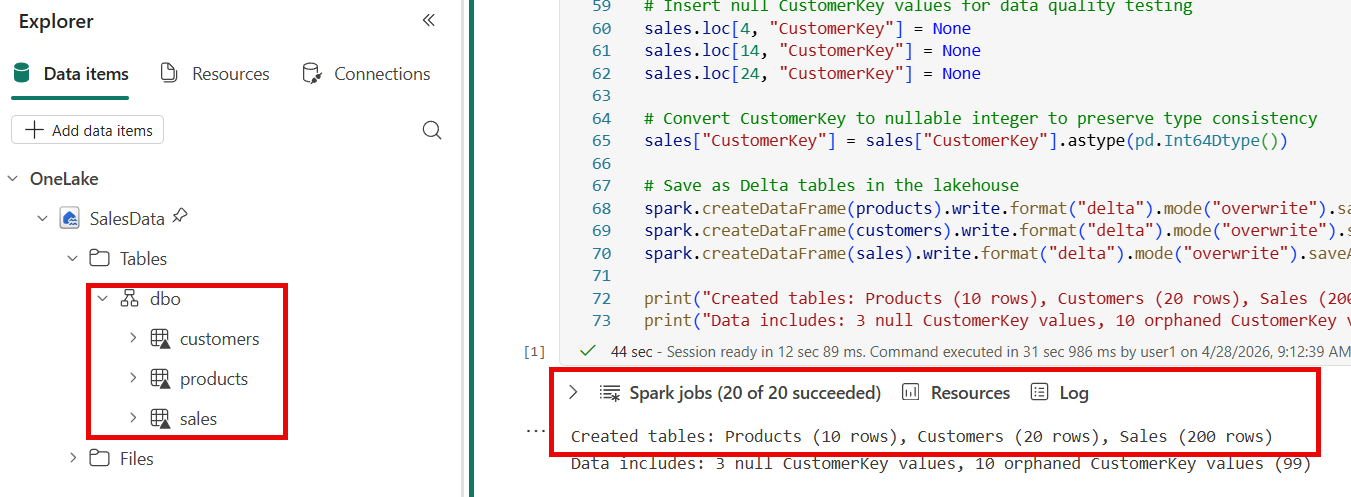Click the products table icon
The height and width of the screenshot is (497, 1351).
click(160, 379)
